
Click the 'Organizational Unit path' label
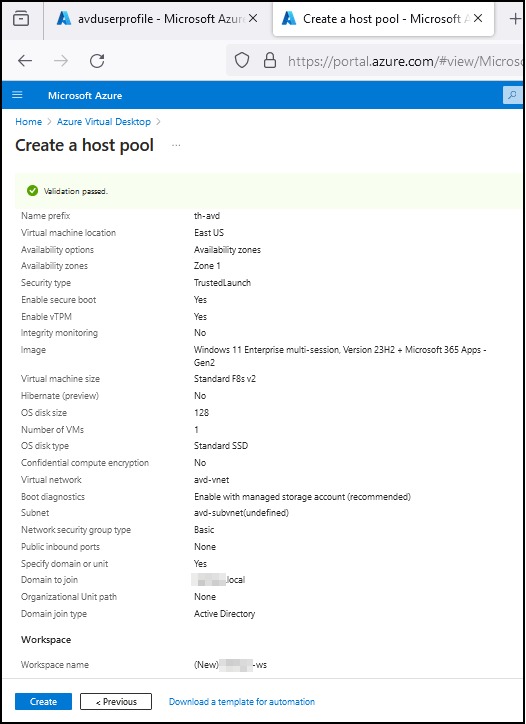[69, 597]
